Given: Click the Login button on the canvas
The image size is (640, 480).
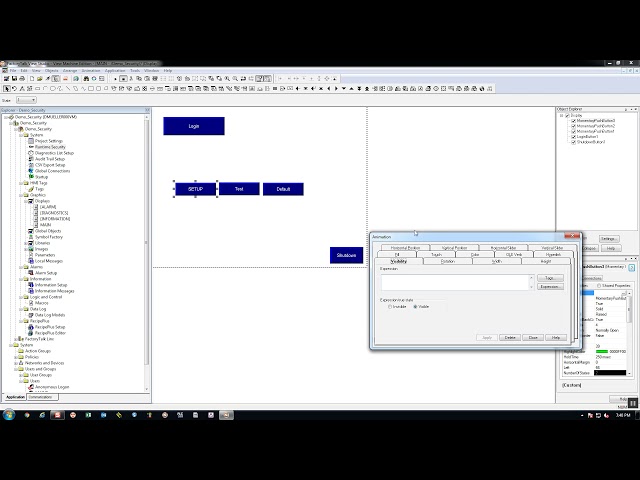Looking at the screenshot, I should [194, 126].
